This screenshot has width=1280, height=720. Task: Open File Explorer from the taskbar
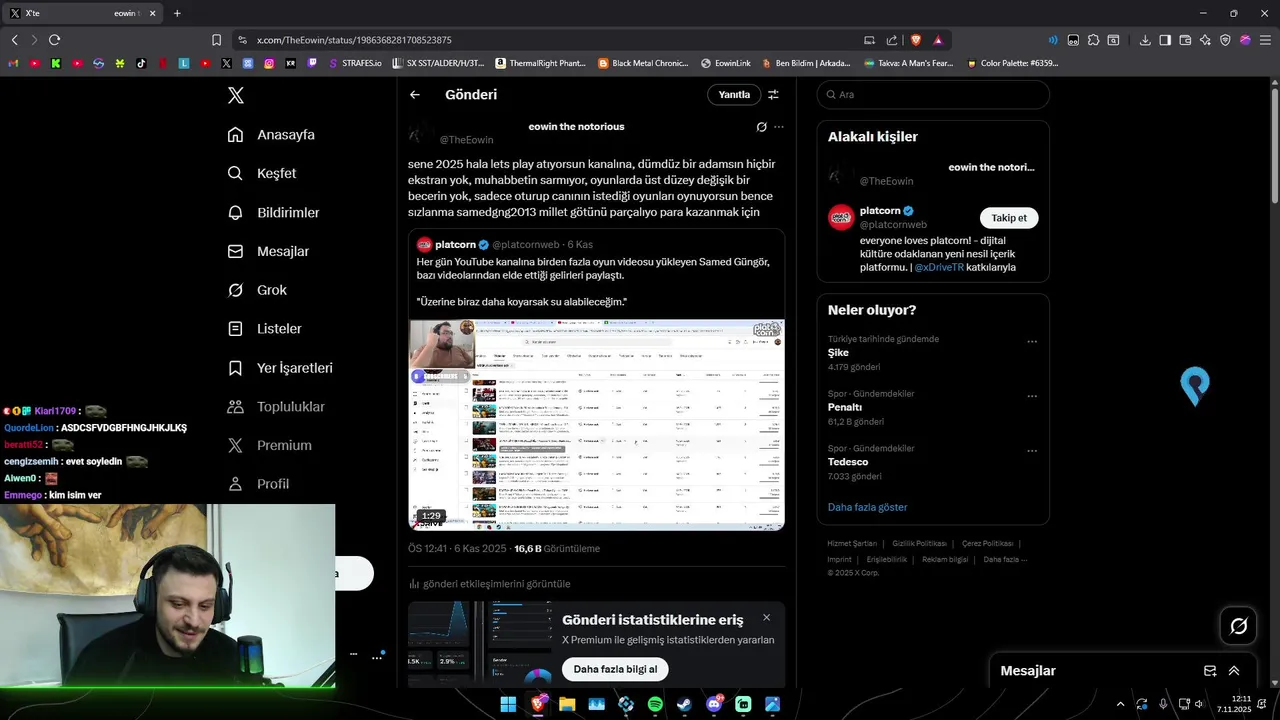tap(567, 704)
